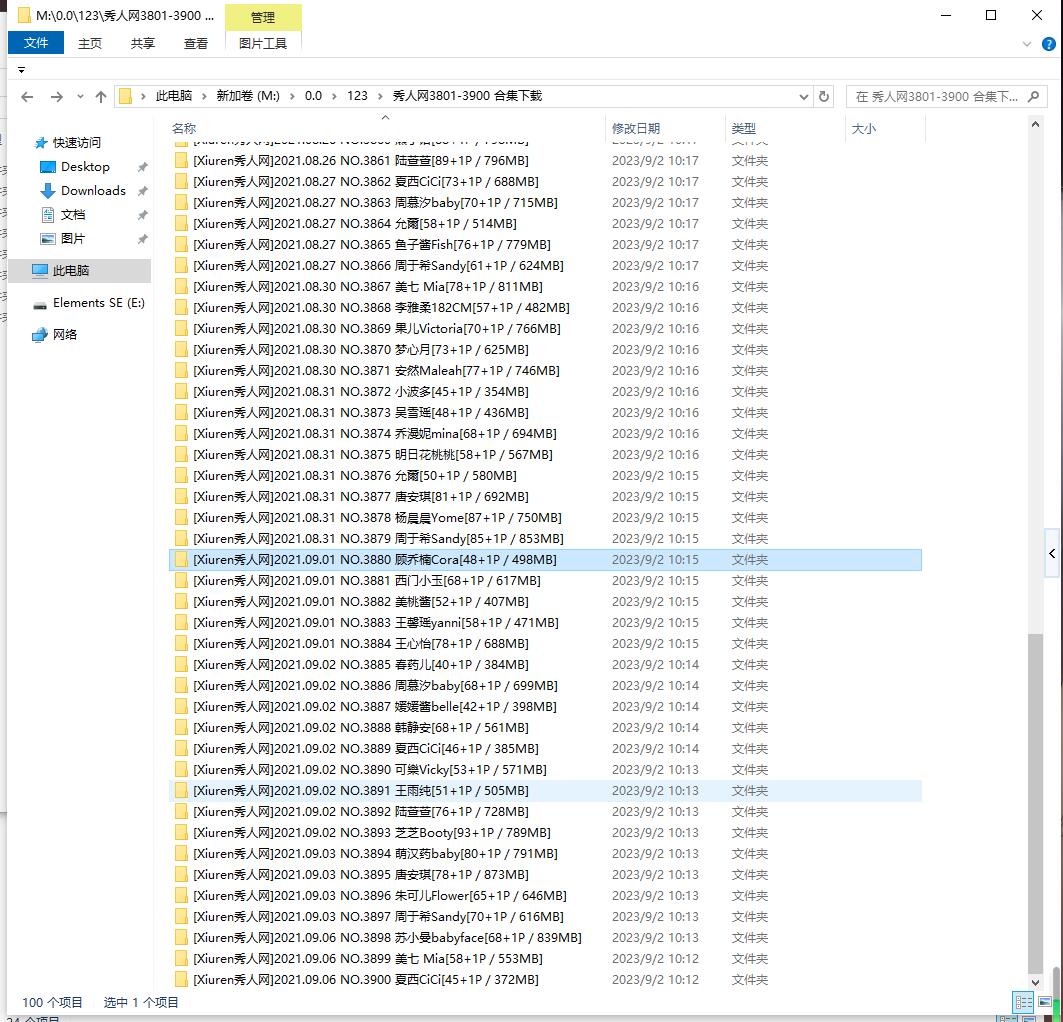Switch to large thumbnails view icon

point(1045,1002)
